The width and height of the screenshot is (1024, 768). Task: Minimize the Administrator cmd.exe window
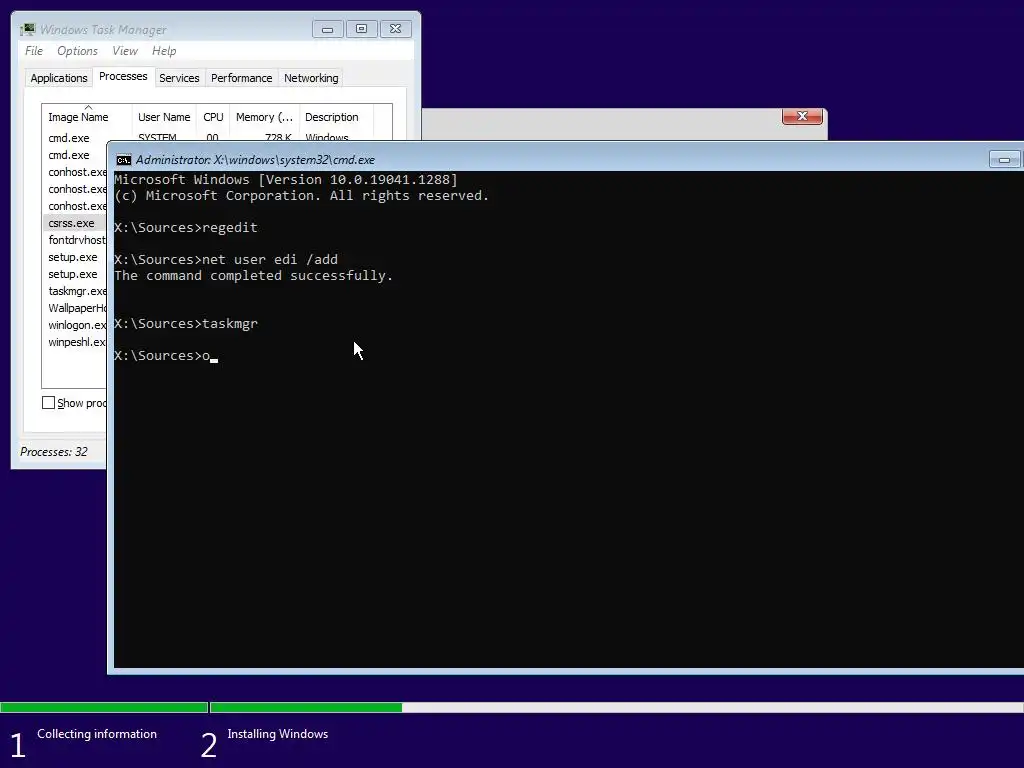point(1004,160)
